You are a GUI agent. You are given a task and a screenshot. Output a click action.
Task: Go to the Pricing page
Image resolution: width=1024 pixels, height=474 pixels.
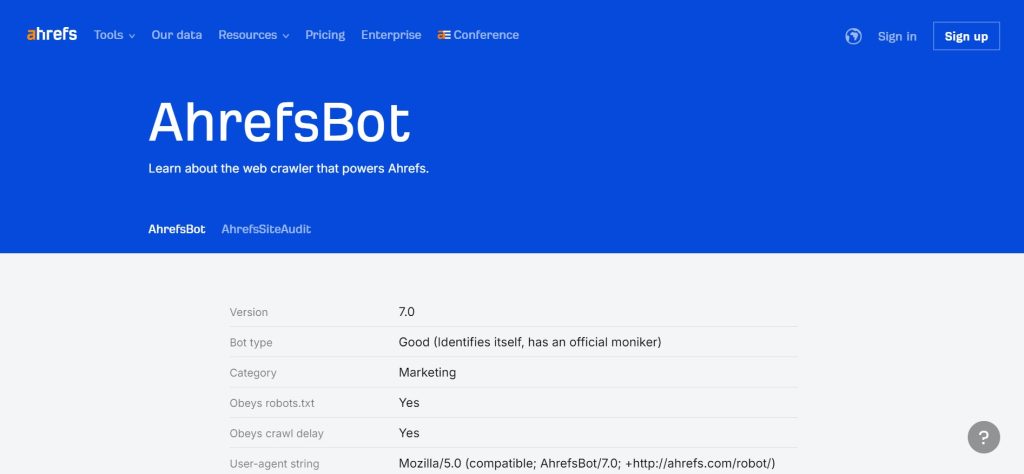pyautogui.click(x=325, y=35)
